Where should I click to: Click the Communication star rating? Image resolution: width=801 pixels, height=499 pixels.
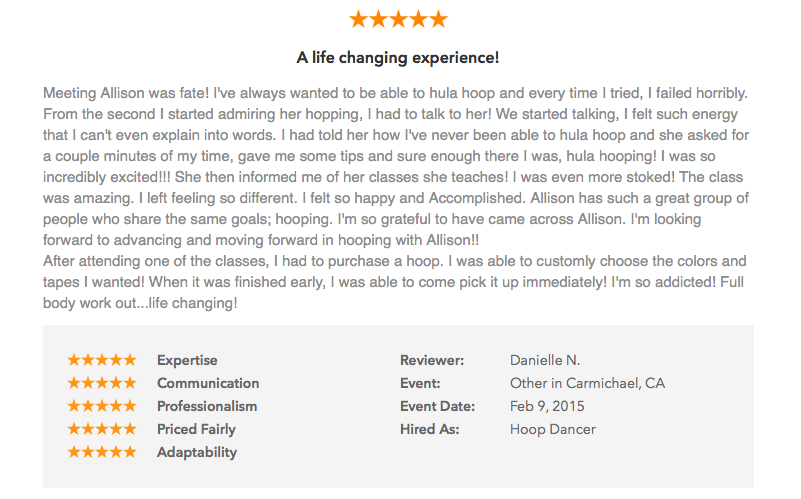(101, 383)
